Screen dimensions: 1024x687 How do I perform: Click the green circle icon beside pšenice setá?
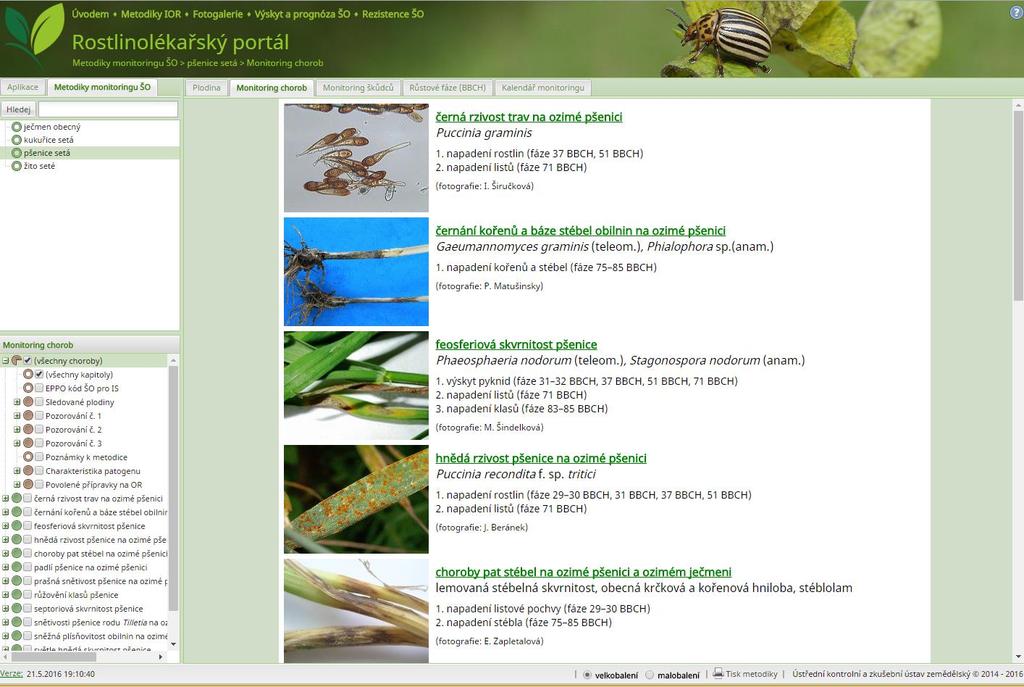pyautogui.click(x=17, y=153)
